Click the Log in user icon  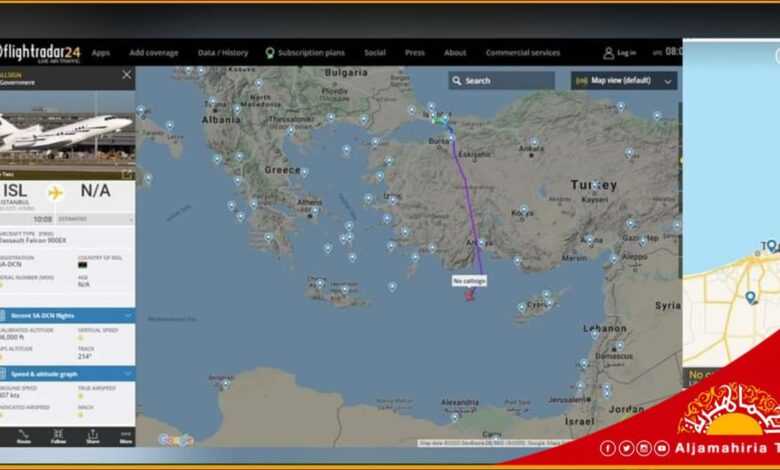[608, 53]
